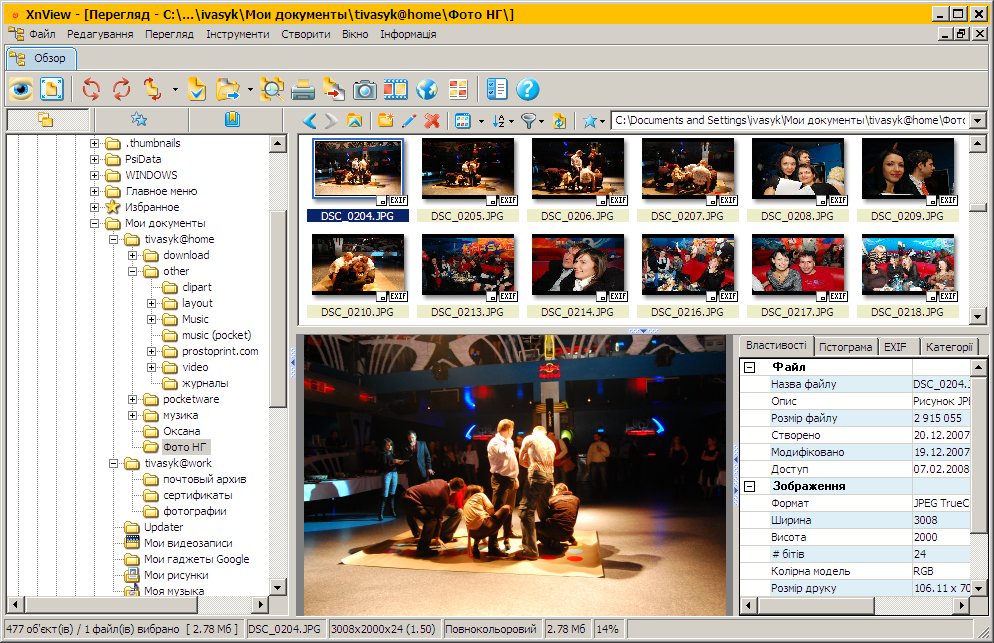Select the Оксана folder
The height and width of the screenshot is (643, 994).
point(181,431)
